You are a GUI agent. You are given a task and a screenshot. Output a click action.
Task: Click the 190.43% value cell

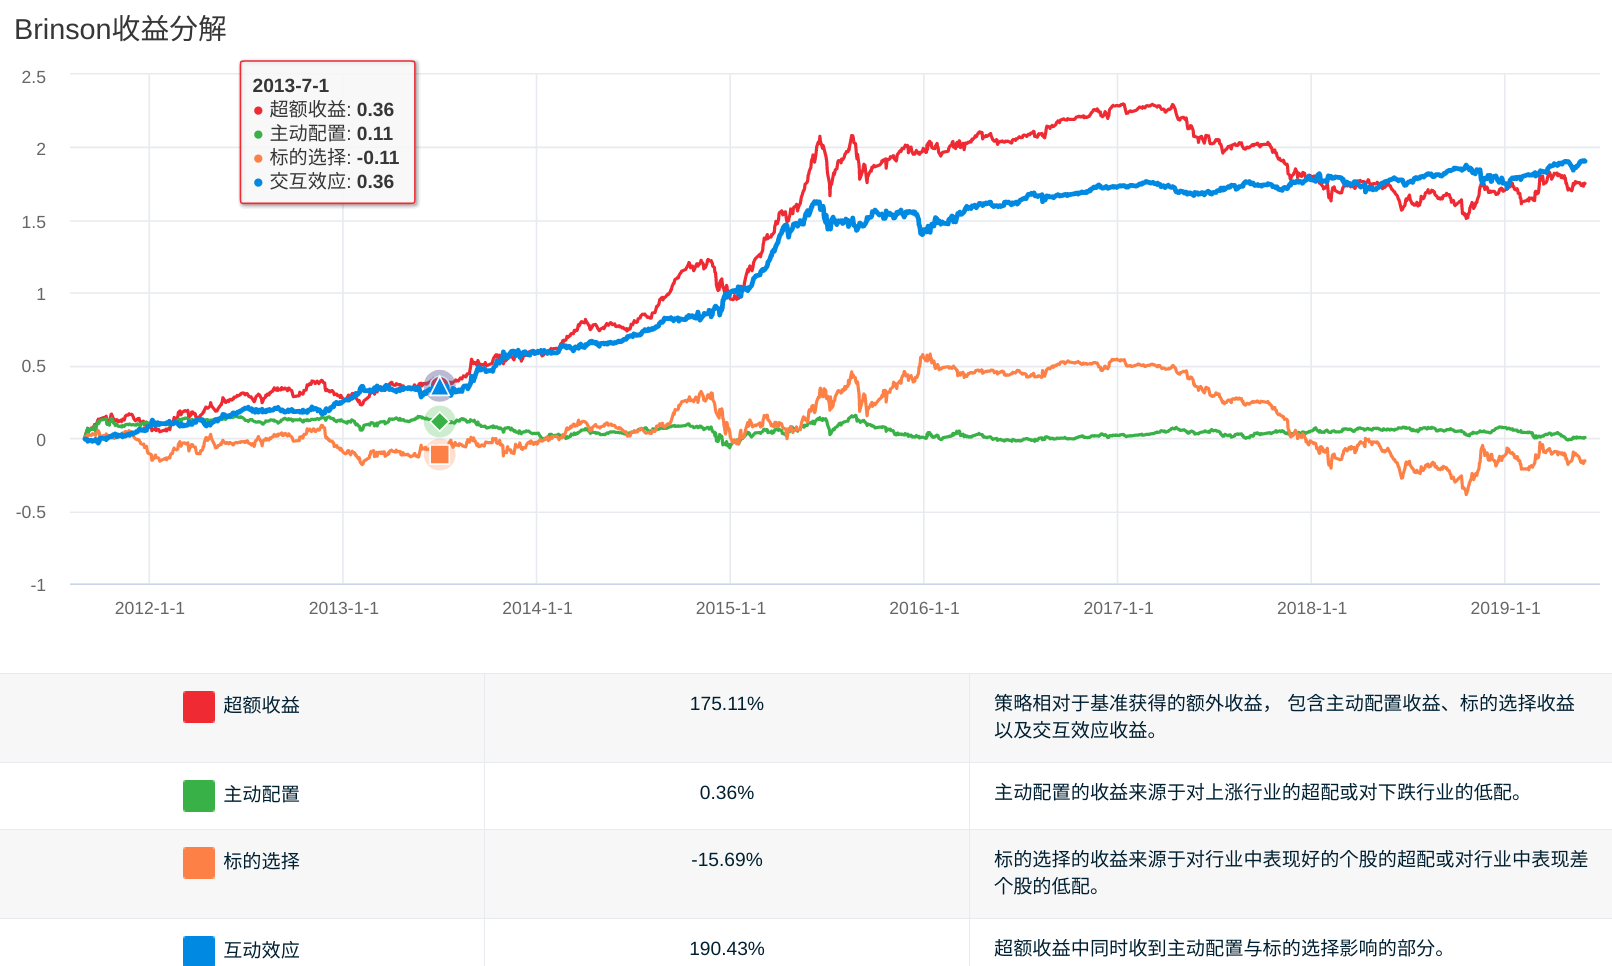(x=726, y=949)
